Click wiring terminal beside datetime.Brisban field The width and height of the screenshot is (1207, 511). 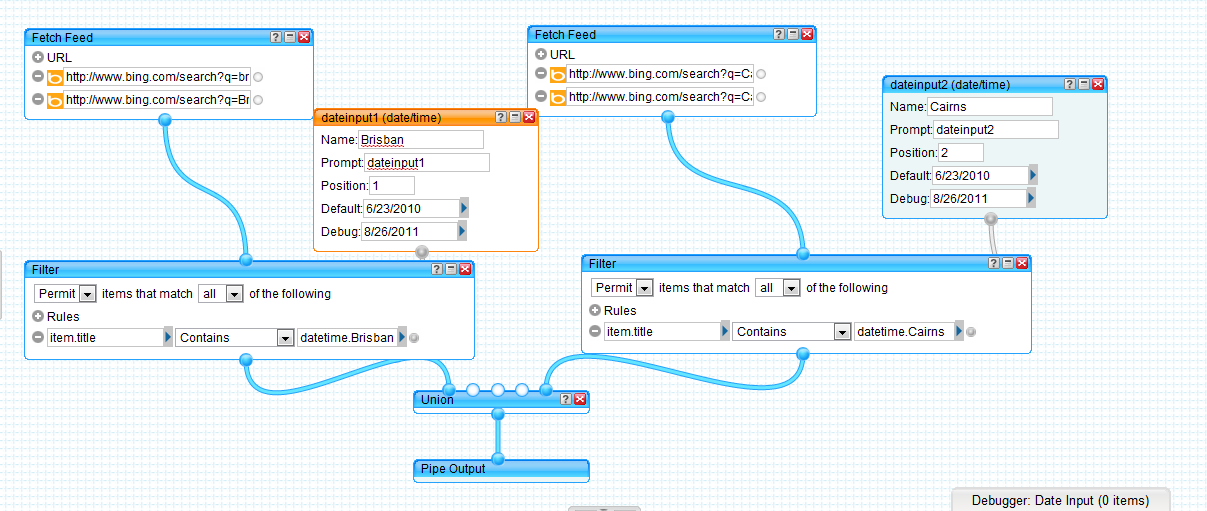pos(414,338)
